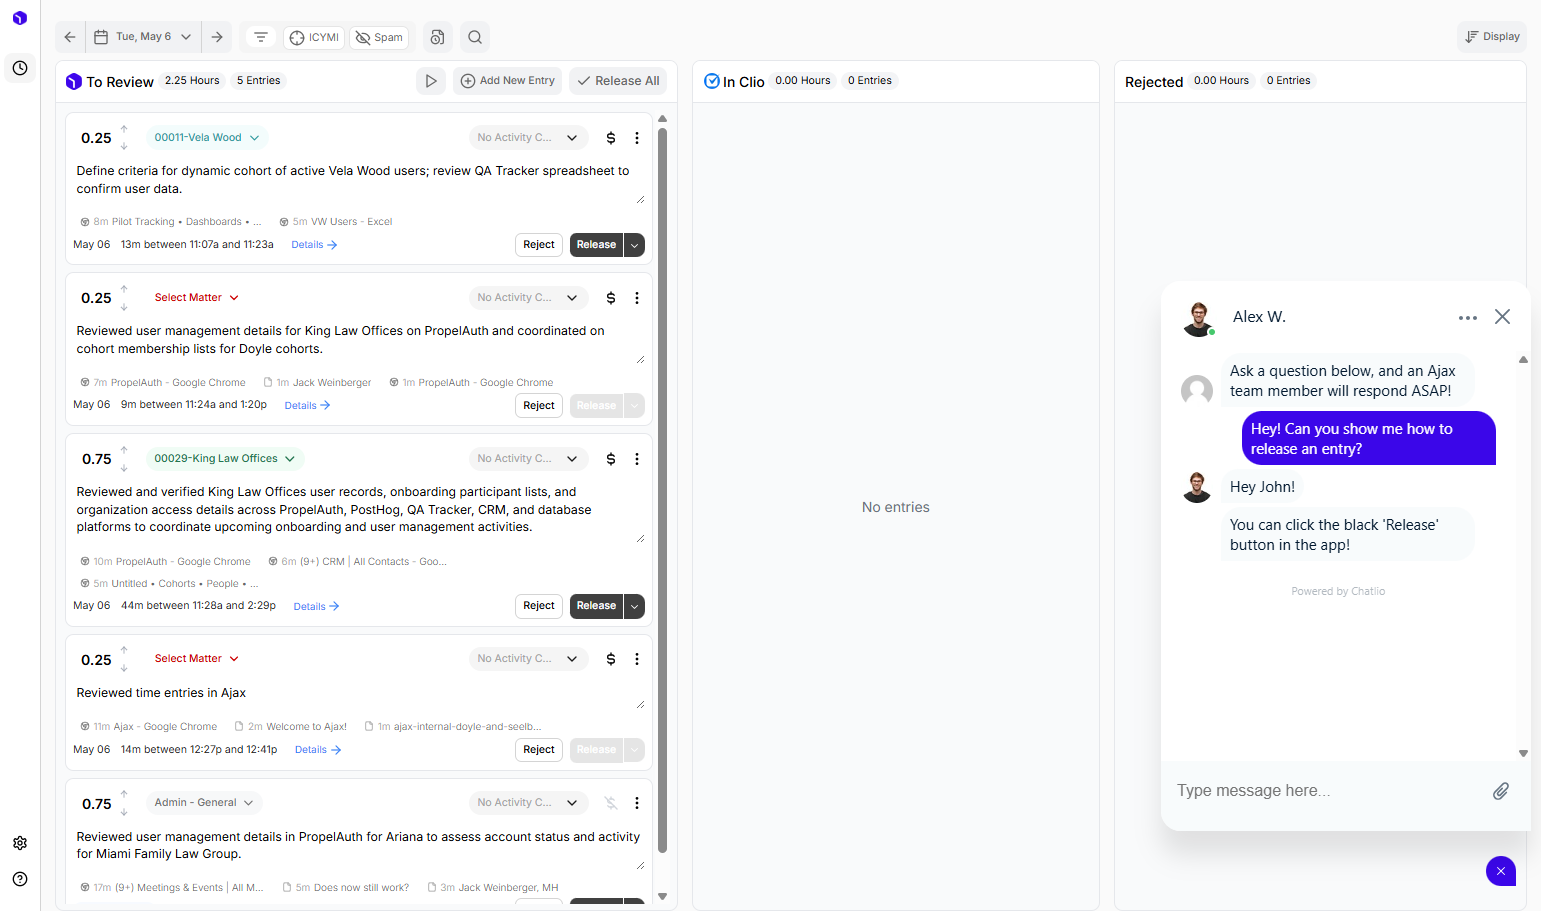Open Details for 11:24a entry
1541x911 pixels.
pyautogui.click(x=307, y=406)
